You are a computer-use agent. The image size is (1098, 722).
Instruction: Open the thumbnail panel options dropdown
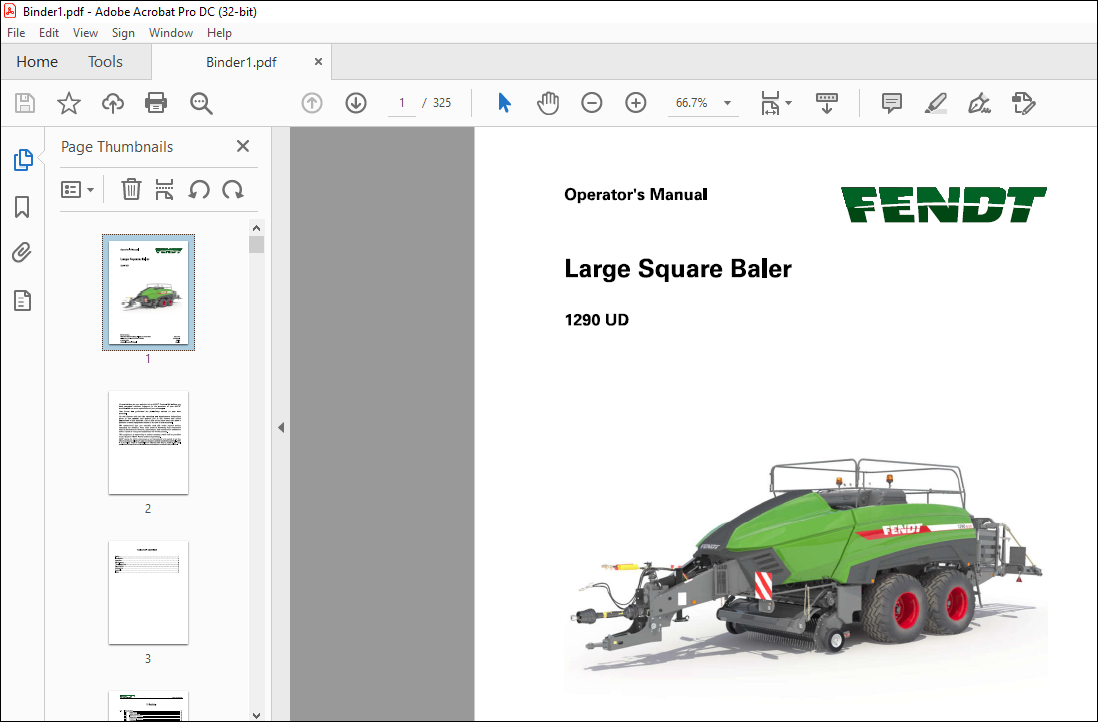coord(77,189)
